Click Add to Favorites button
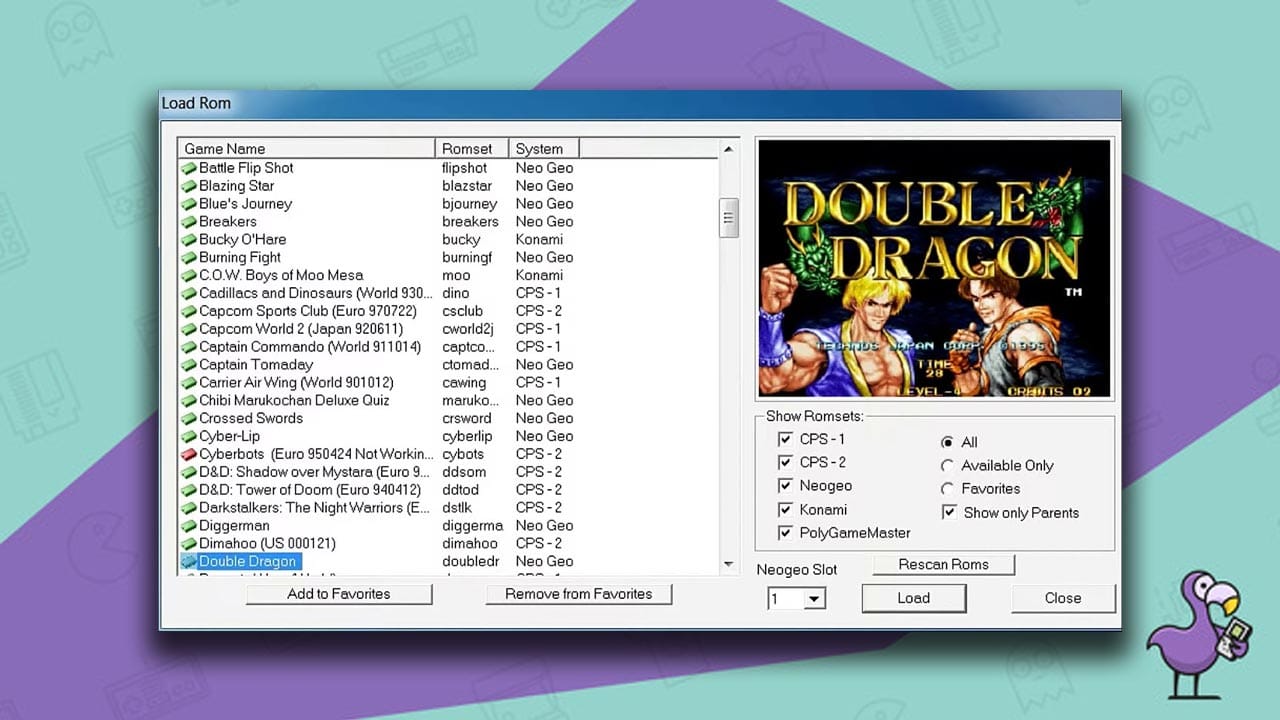Viewport: 1280px width, 720px height. pos(339,594)
